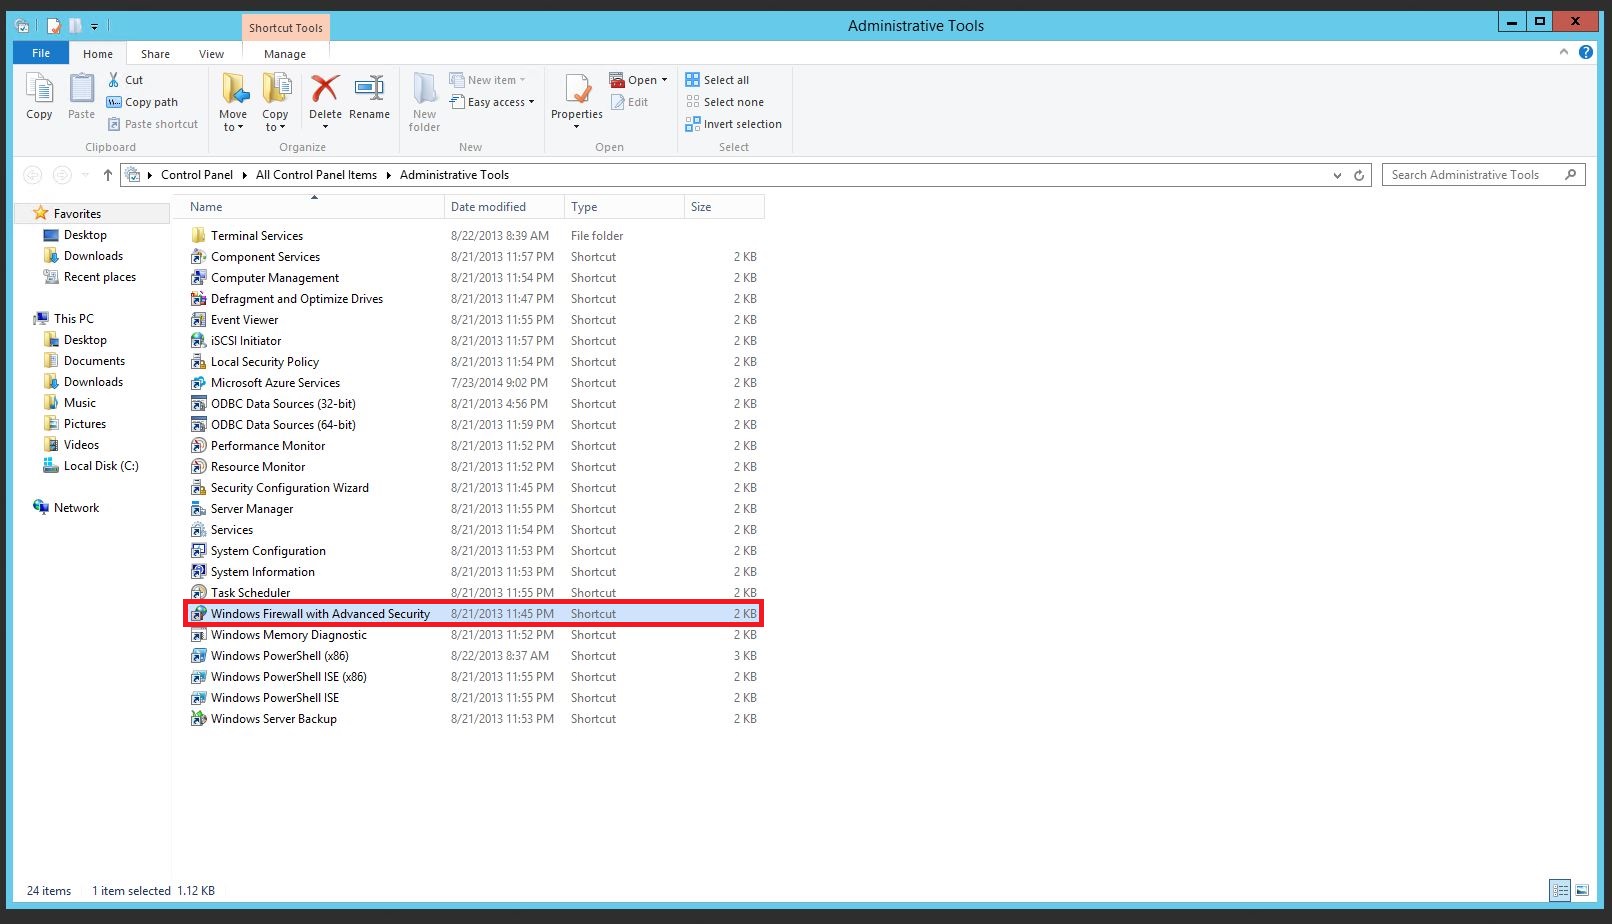1612x924 pixels.
Task: Click the Forward navigation arrow
Action: tap(61, 175)
